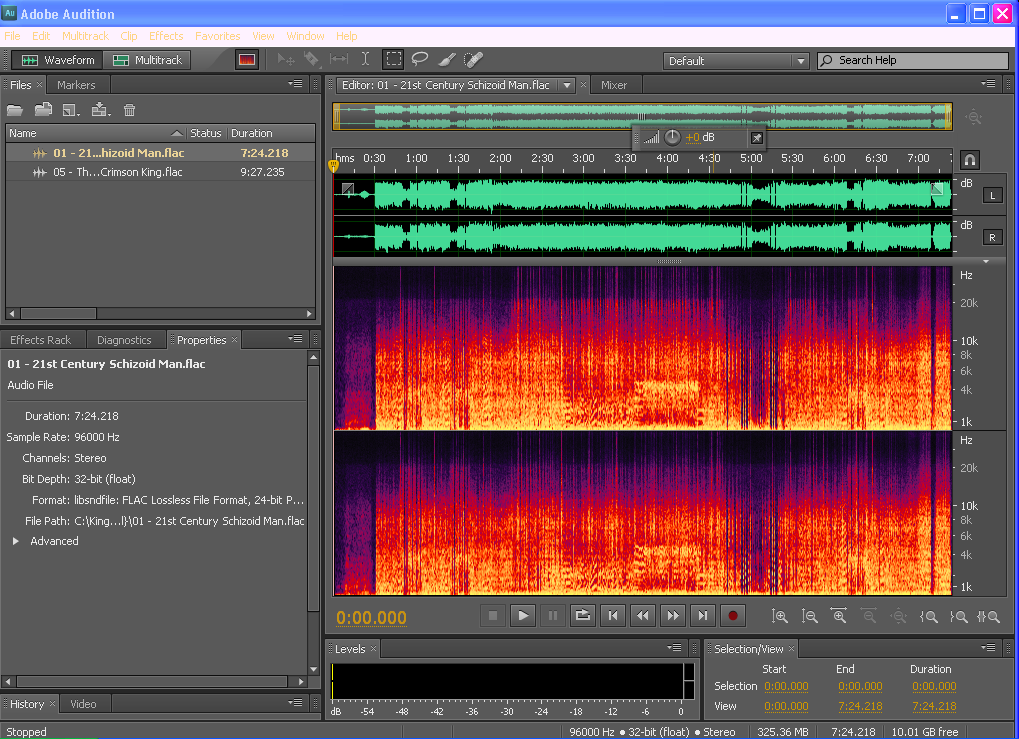Viewport: 1019px width, 739px height.
Task: Switch to the Diagnostics tab
Action: pyautogui.click(x=123, y=340)
